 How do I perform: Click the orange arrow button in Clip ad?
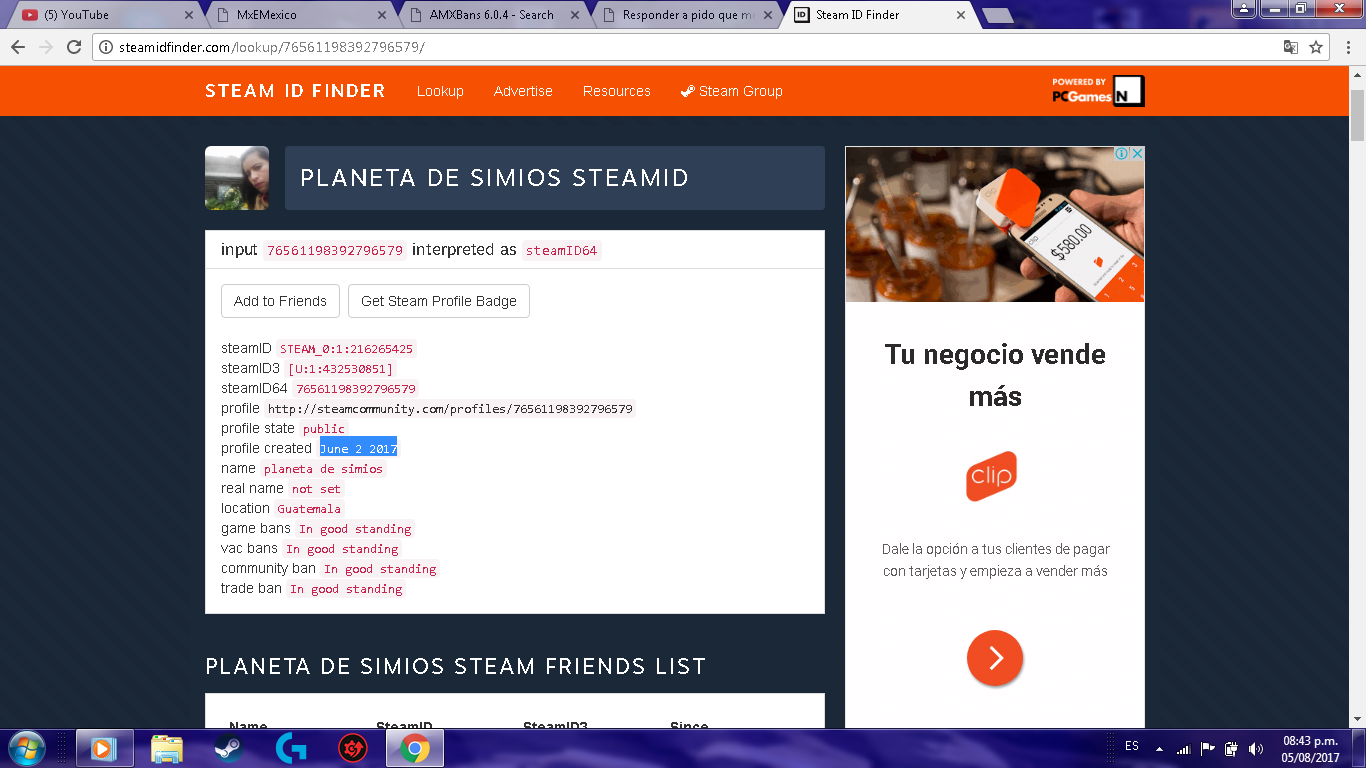995,658
